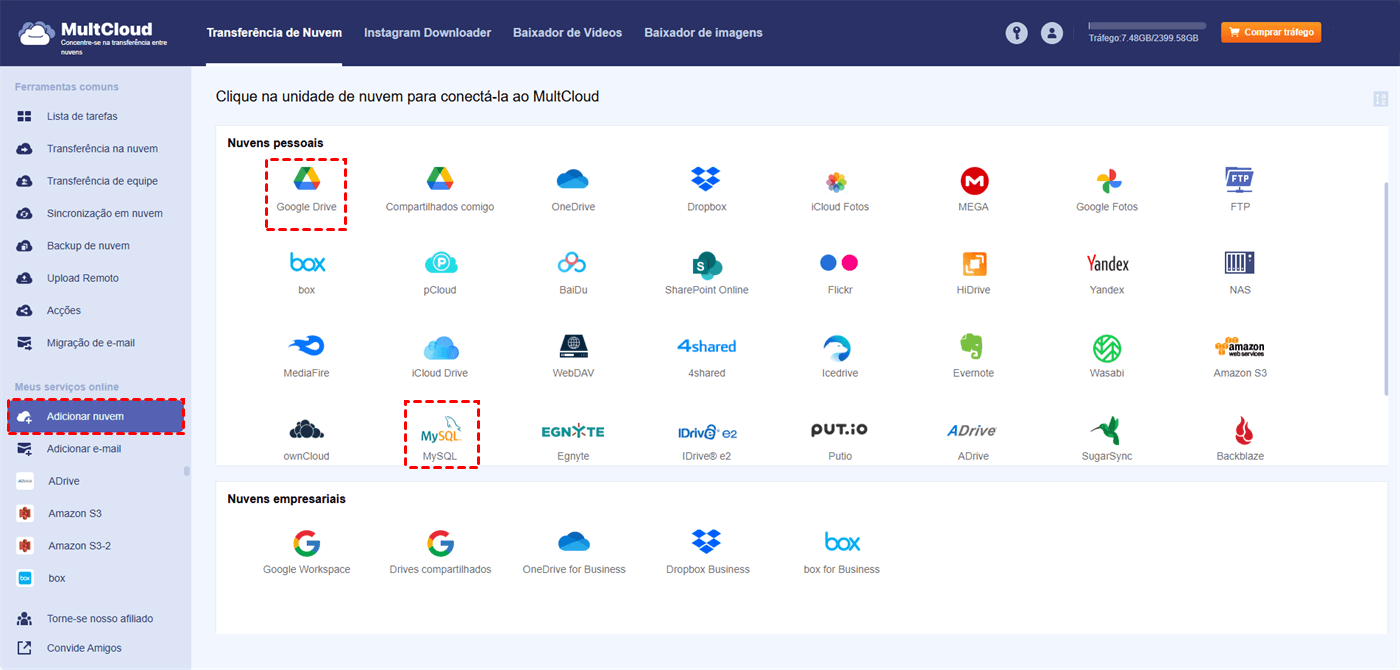Add the Amazon S3 cloud icon

(1240, 347)
